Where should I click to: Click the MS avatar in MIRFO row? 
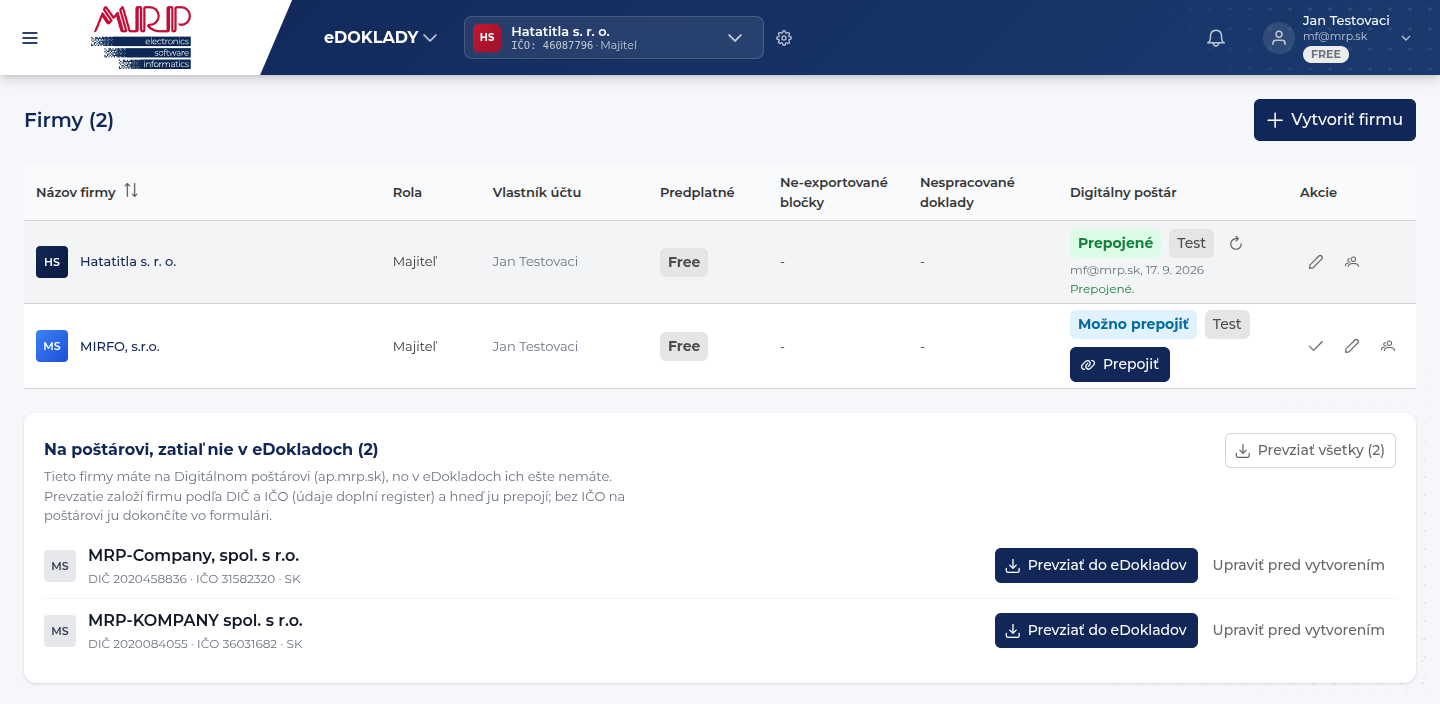pos(52,346)
